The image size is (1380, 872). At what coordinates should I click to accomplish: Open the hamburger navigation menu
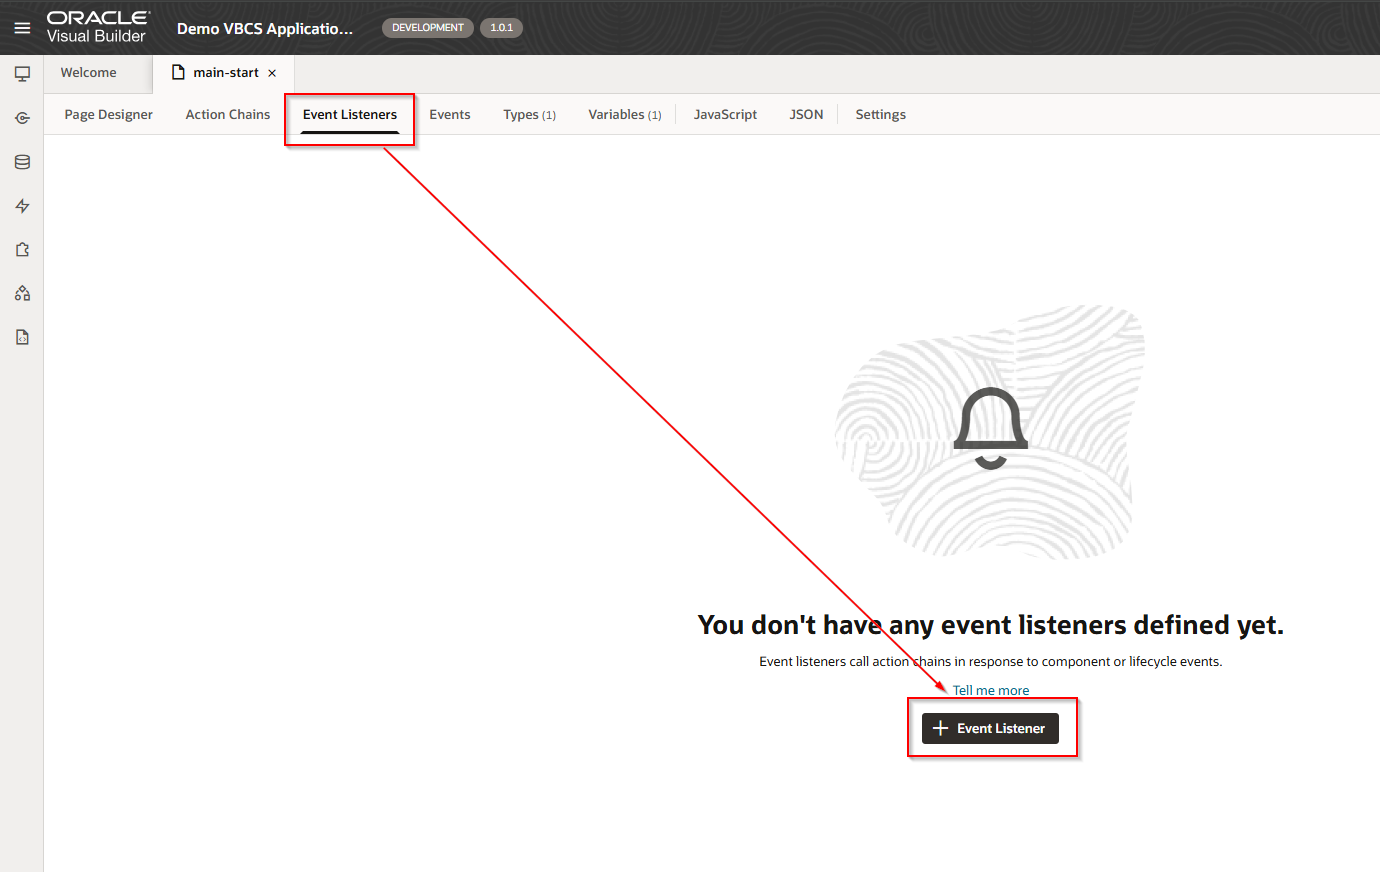click(x=22, y=28)
